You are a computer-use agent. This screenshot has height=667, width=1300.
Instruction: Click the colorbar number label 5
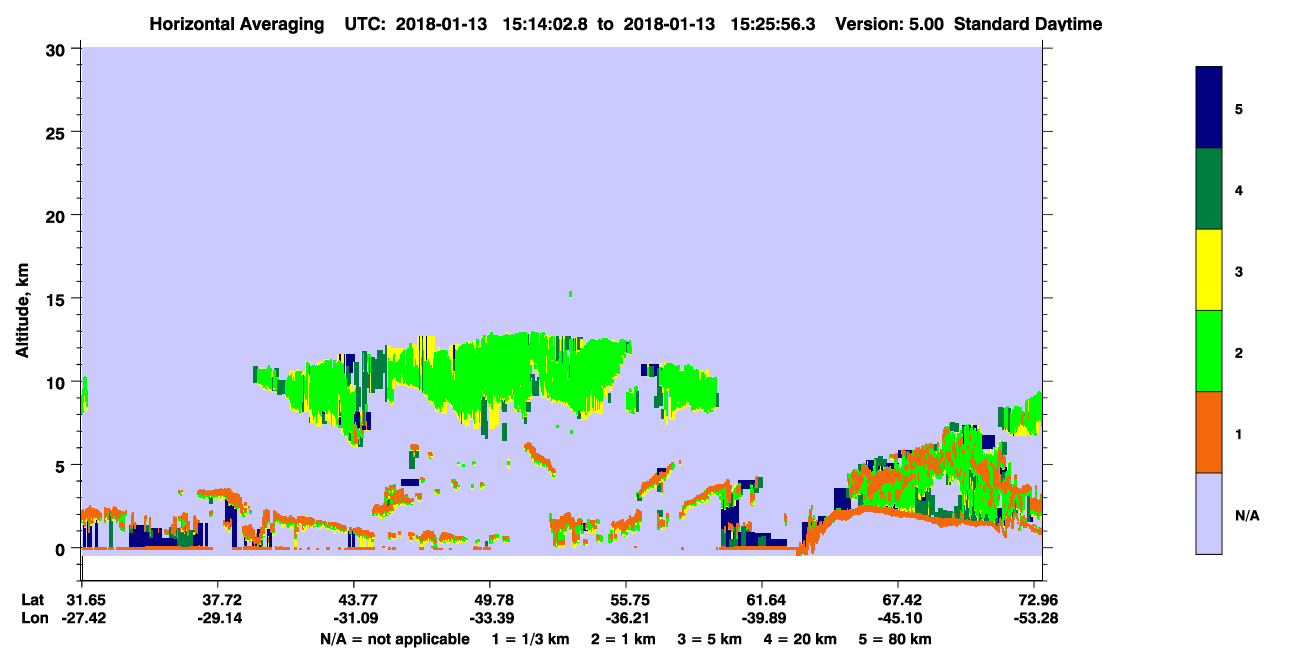pos(1239,109)
